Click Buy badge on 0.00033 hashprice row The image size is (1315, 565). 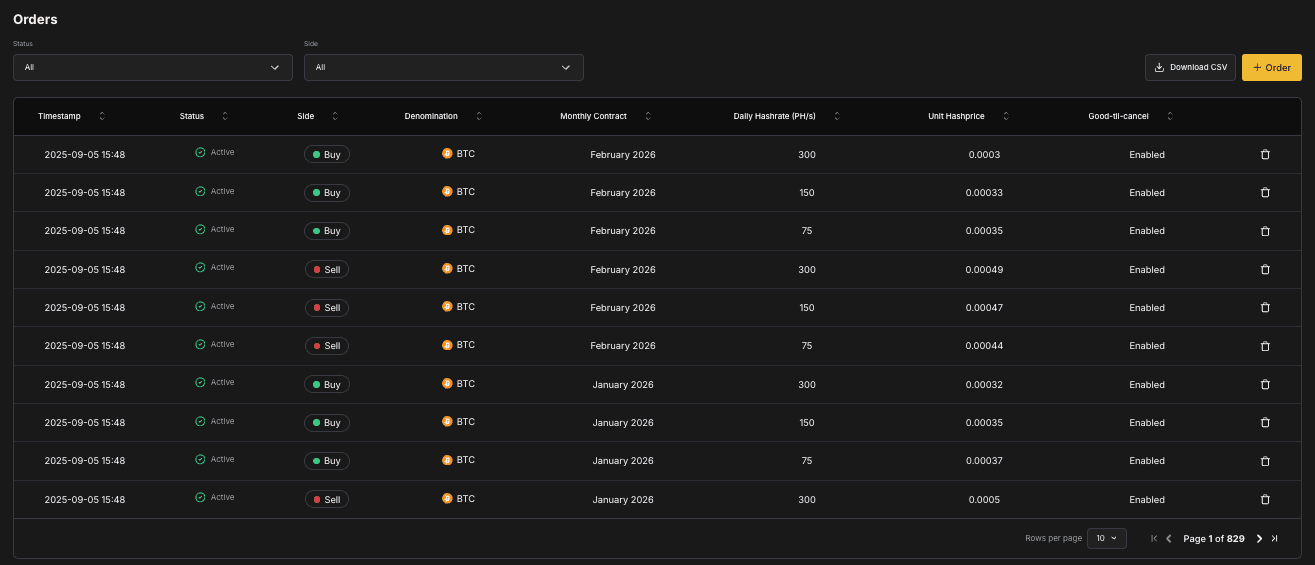[327, 193]
